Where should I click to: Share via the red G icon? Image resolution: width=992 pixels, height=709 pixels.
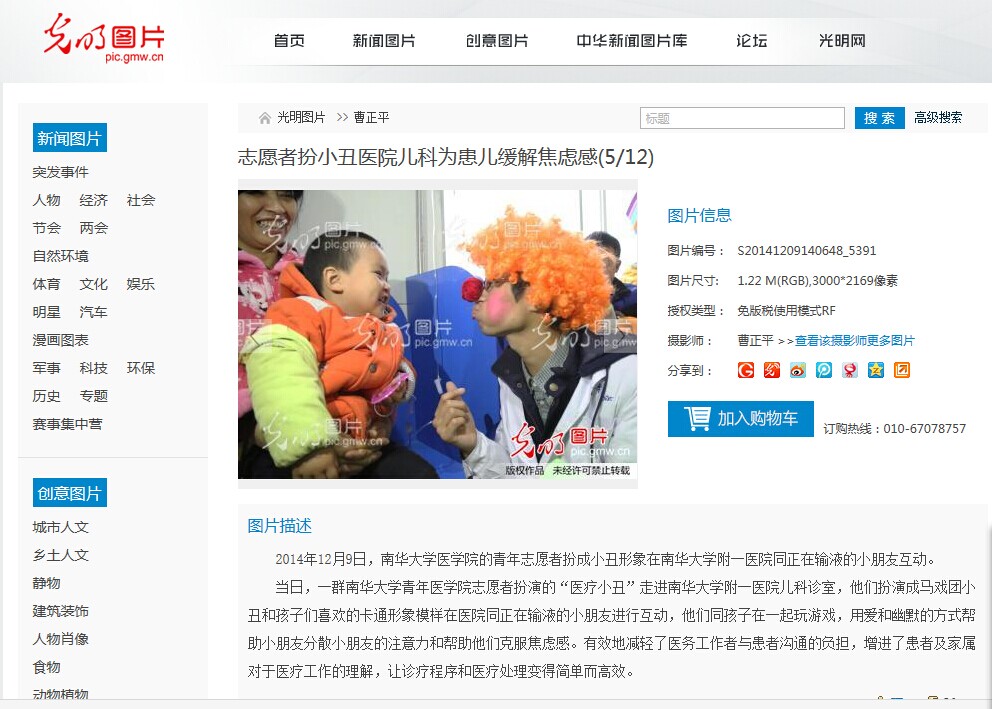coord(746,370)
